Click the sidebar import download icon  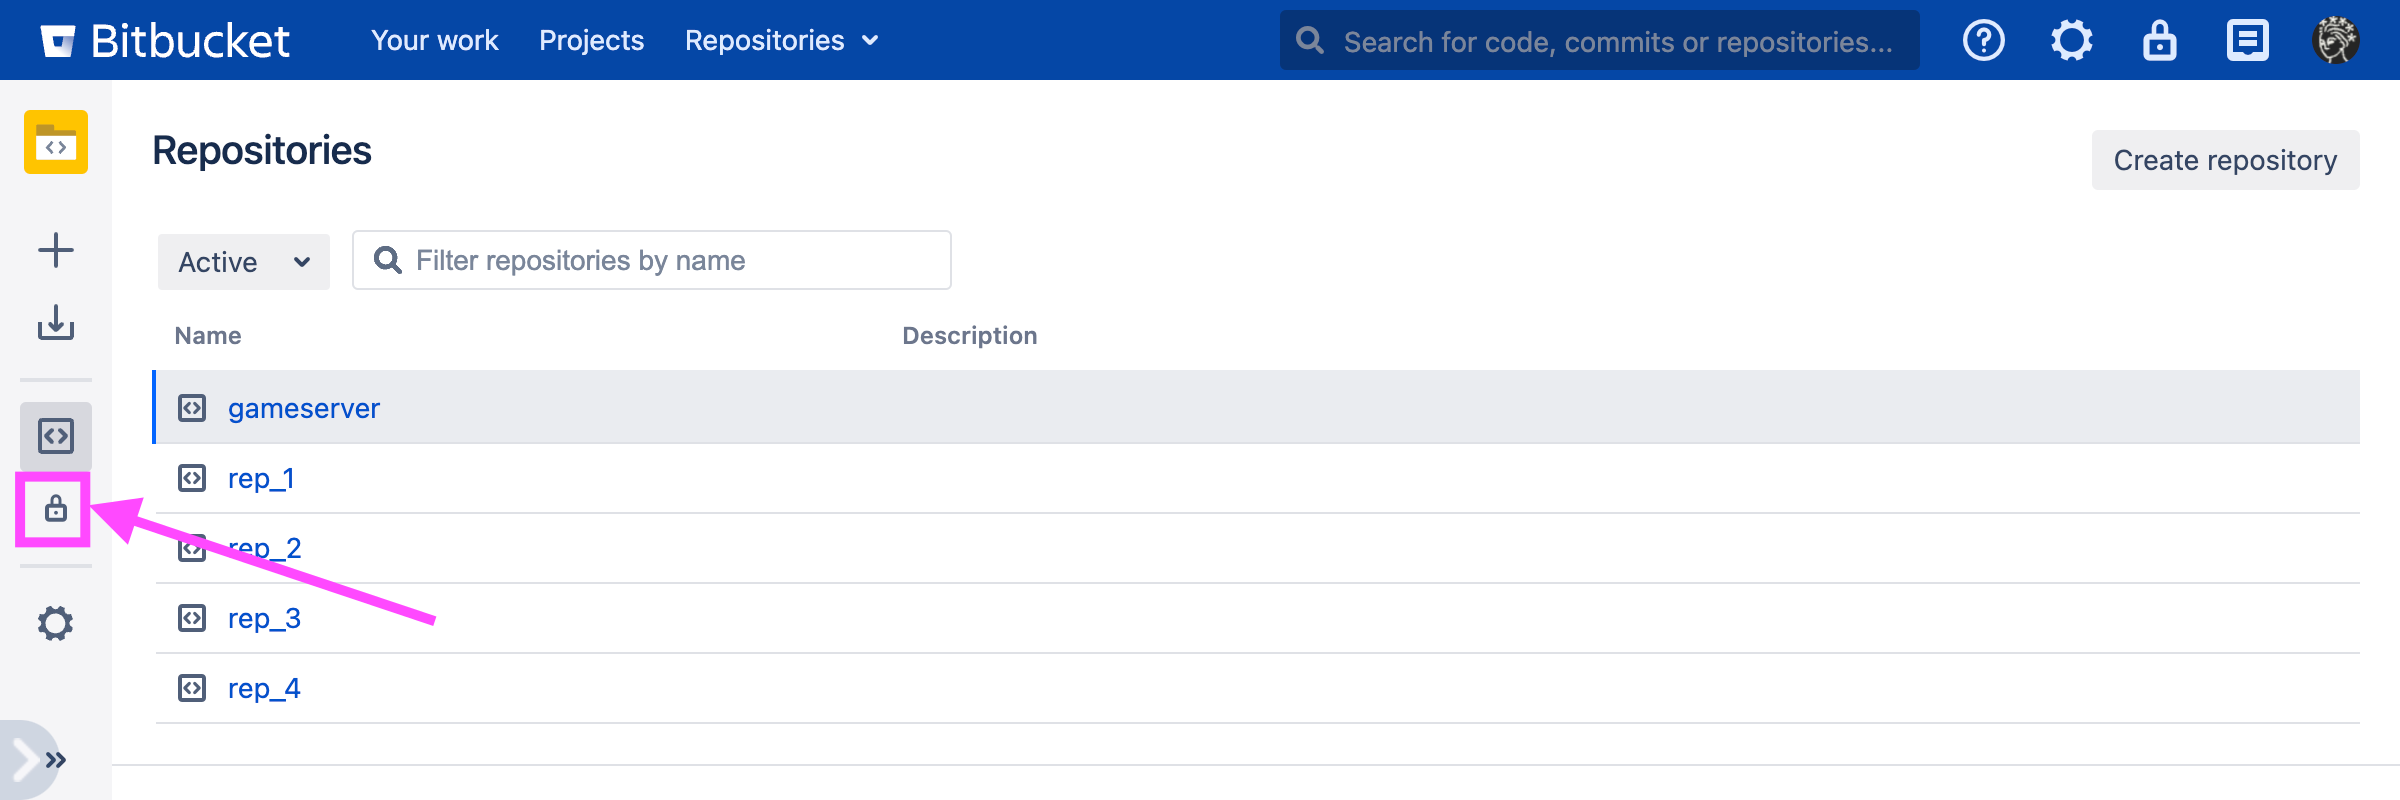pos(56,323)
